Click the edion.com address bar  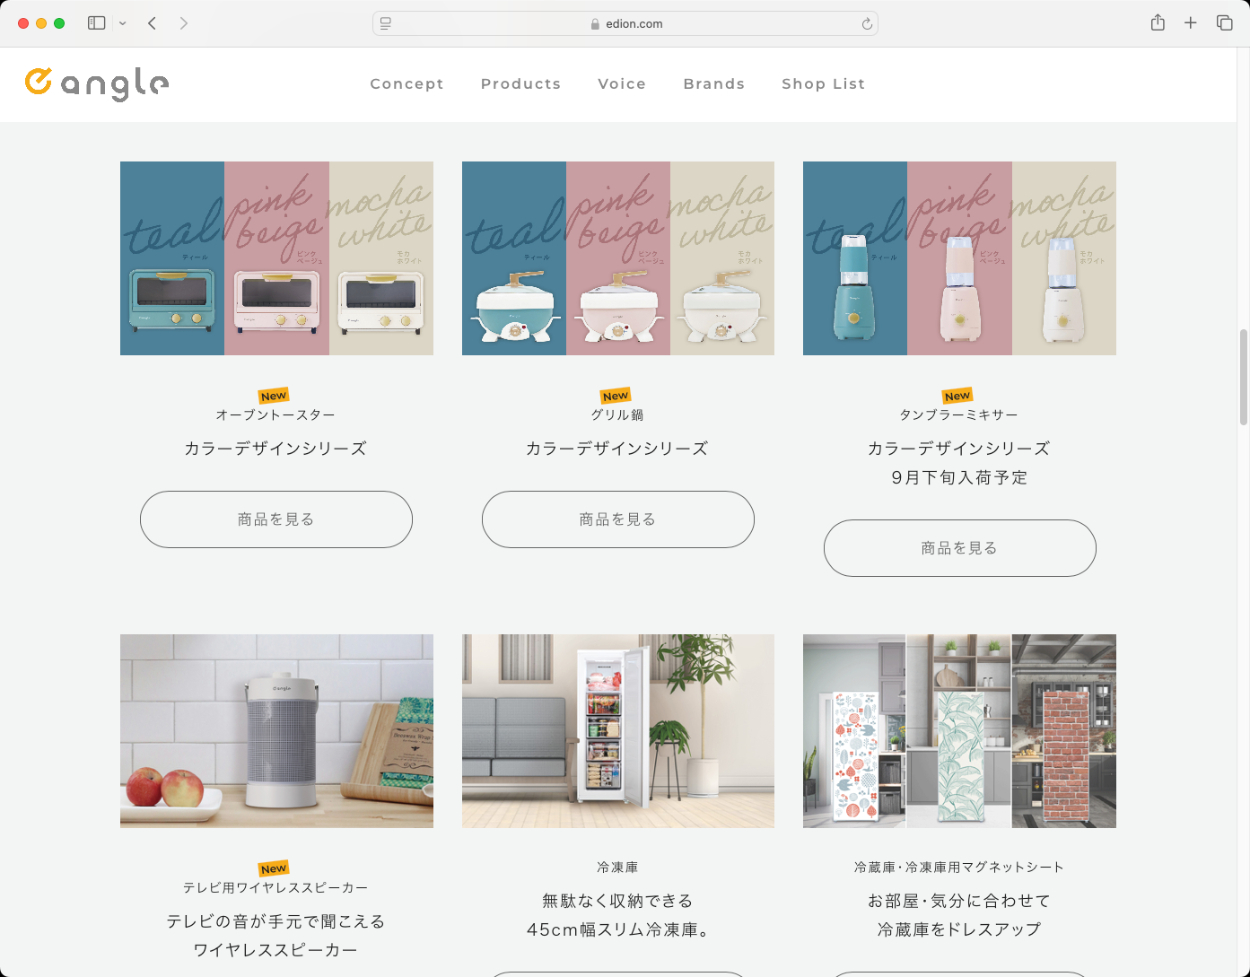point(625,24)
